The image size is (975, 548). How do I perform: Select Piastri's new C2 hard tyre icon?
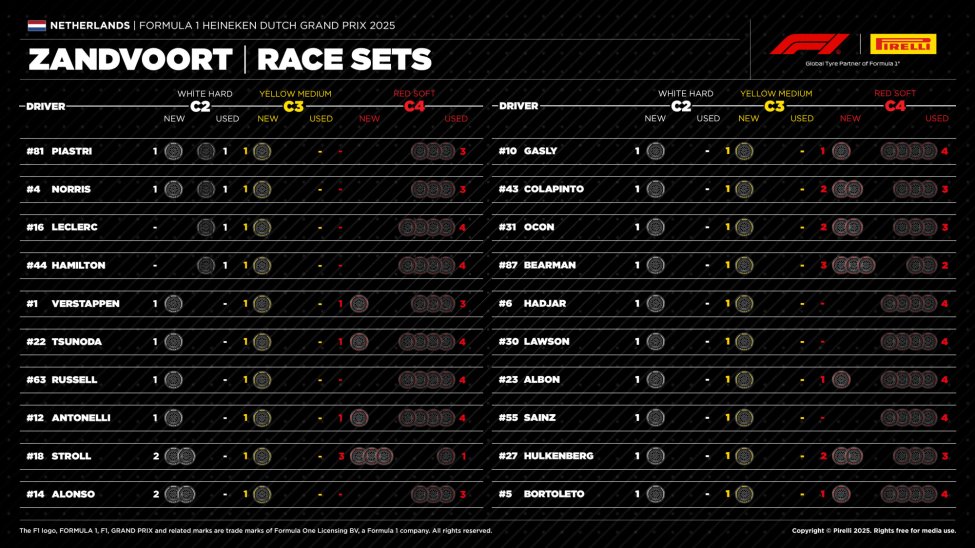point(173,151)
